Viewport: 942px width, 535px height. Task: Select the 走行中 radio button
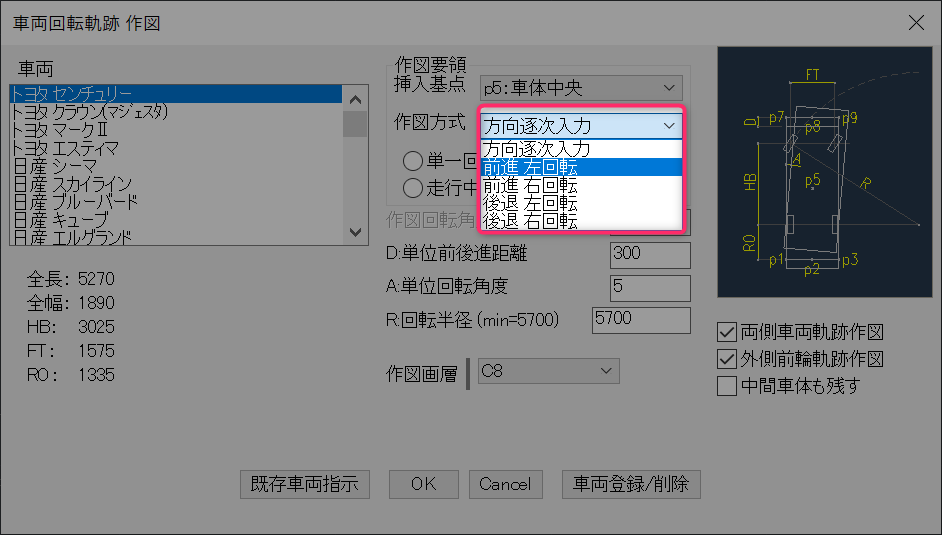(413, 188)
